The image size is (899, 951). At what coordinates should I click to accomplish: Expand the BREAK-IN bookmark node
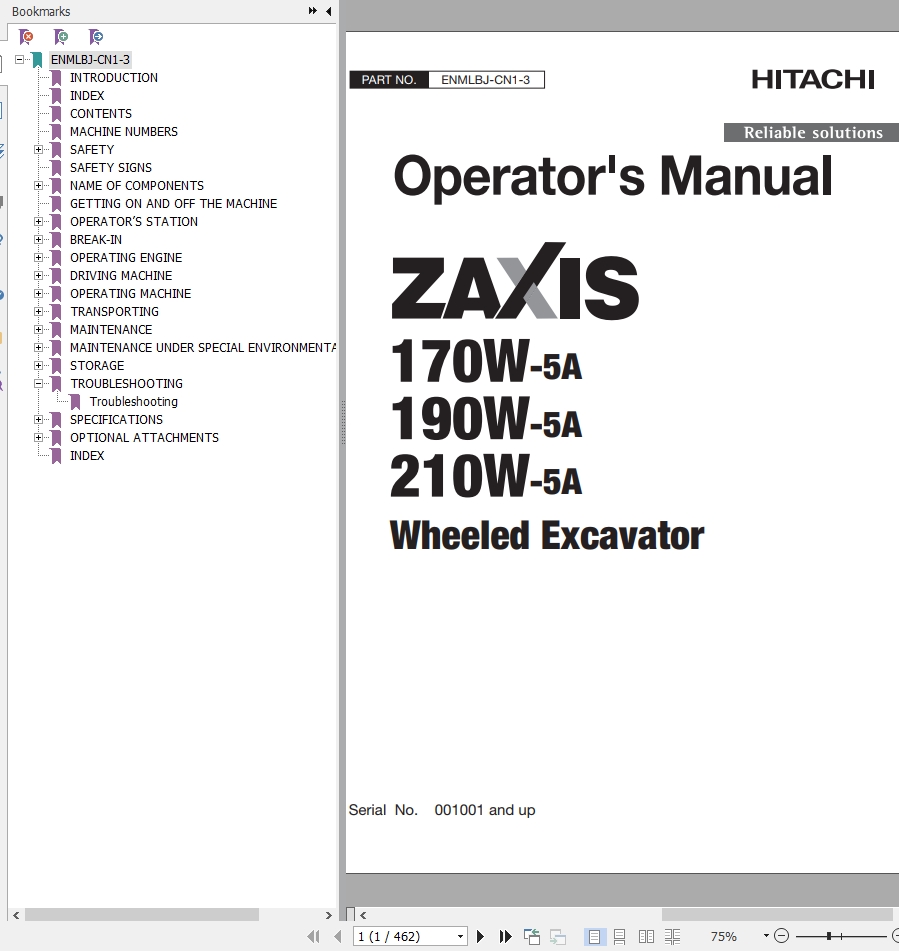(38, 240)
